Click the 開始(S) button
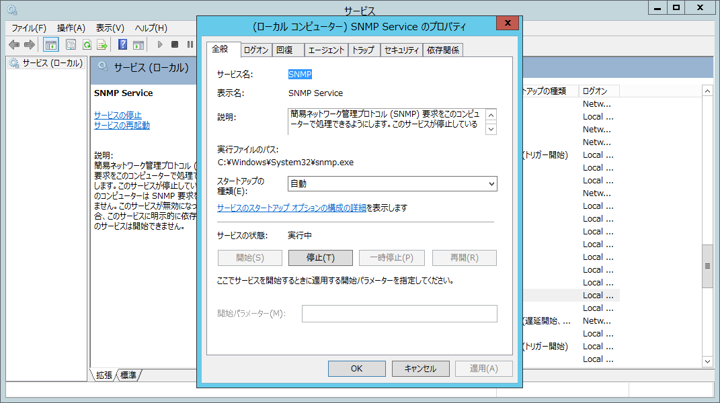This screenshot has height=403, width=720. coord(250,258)
